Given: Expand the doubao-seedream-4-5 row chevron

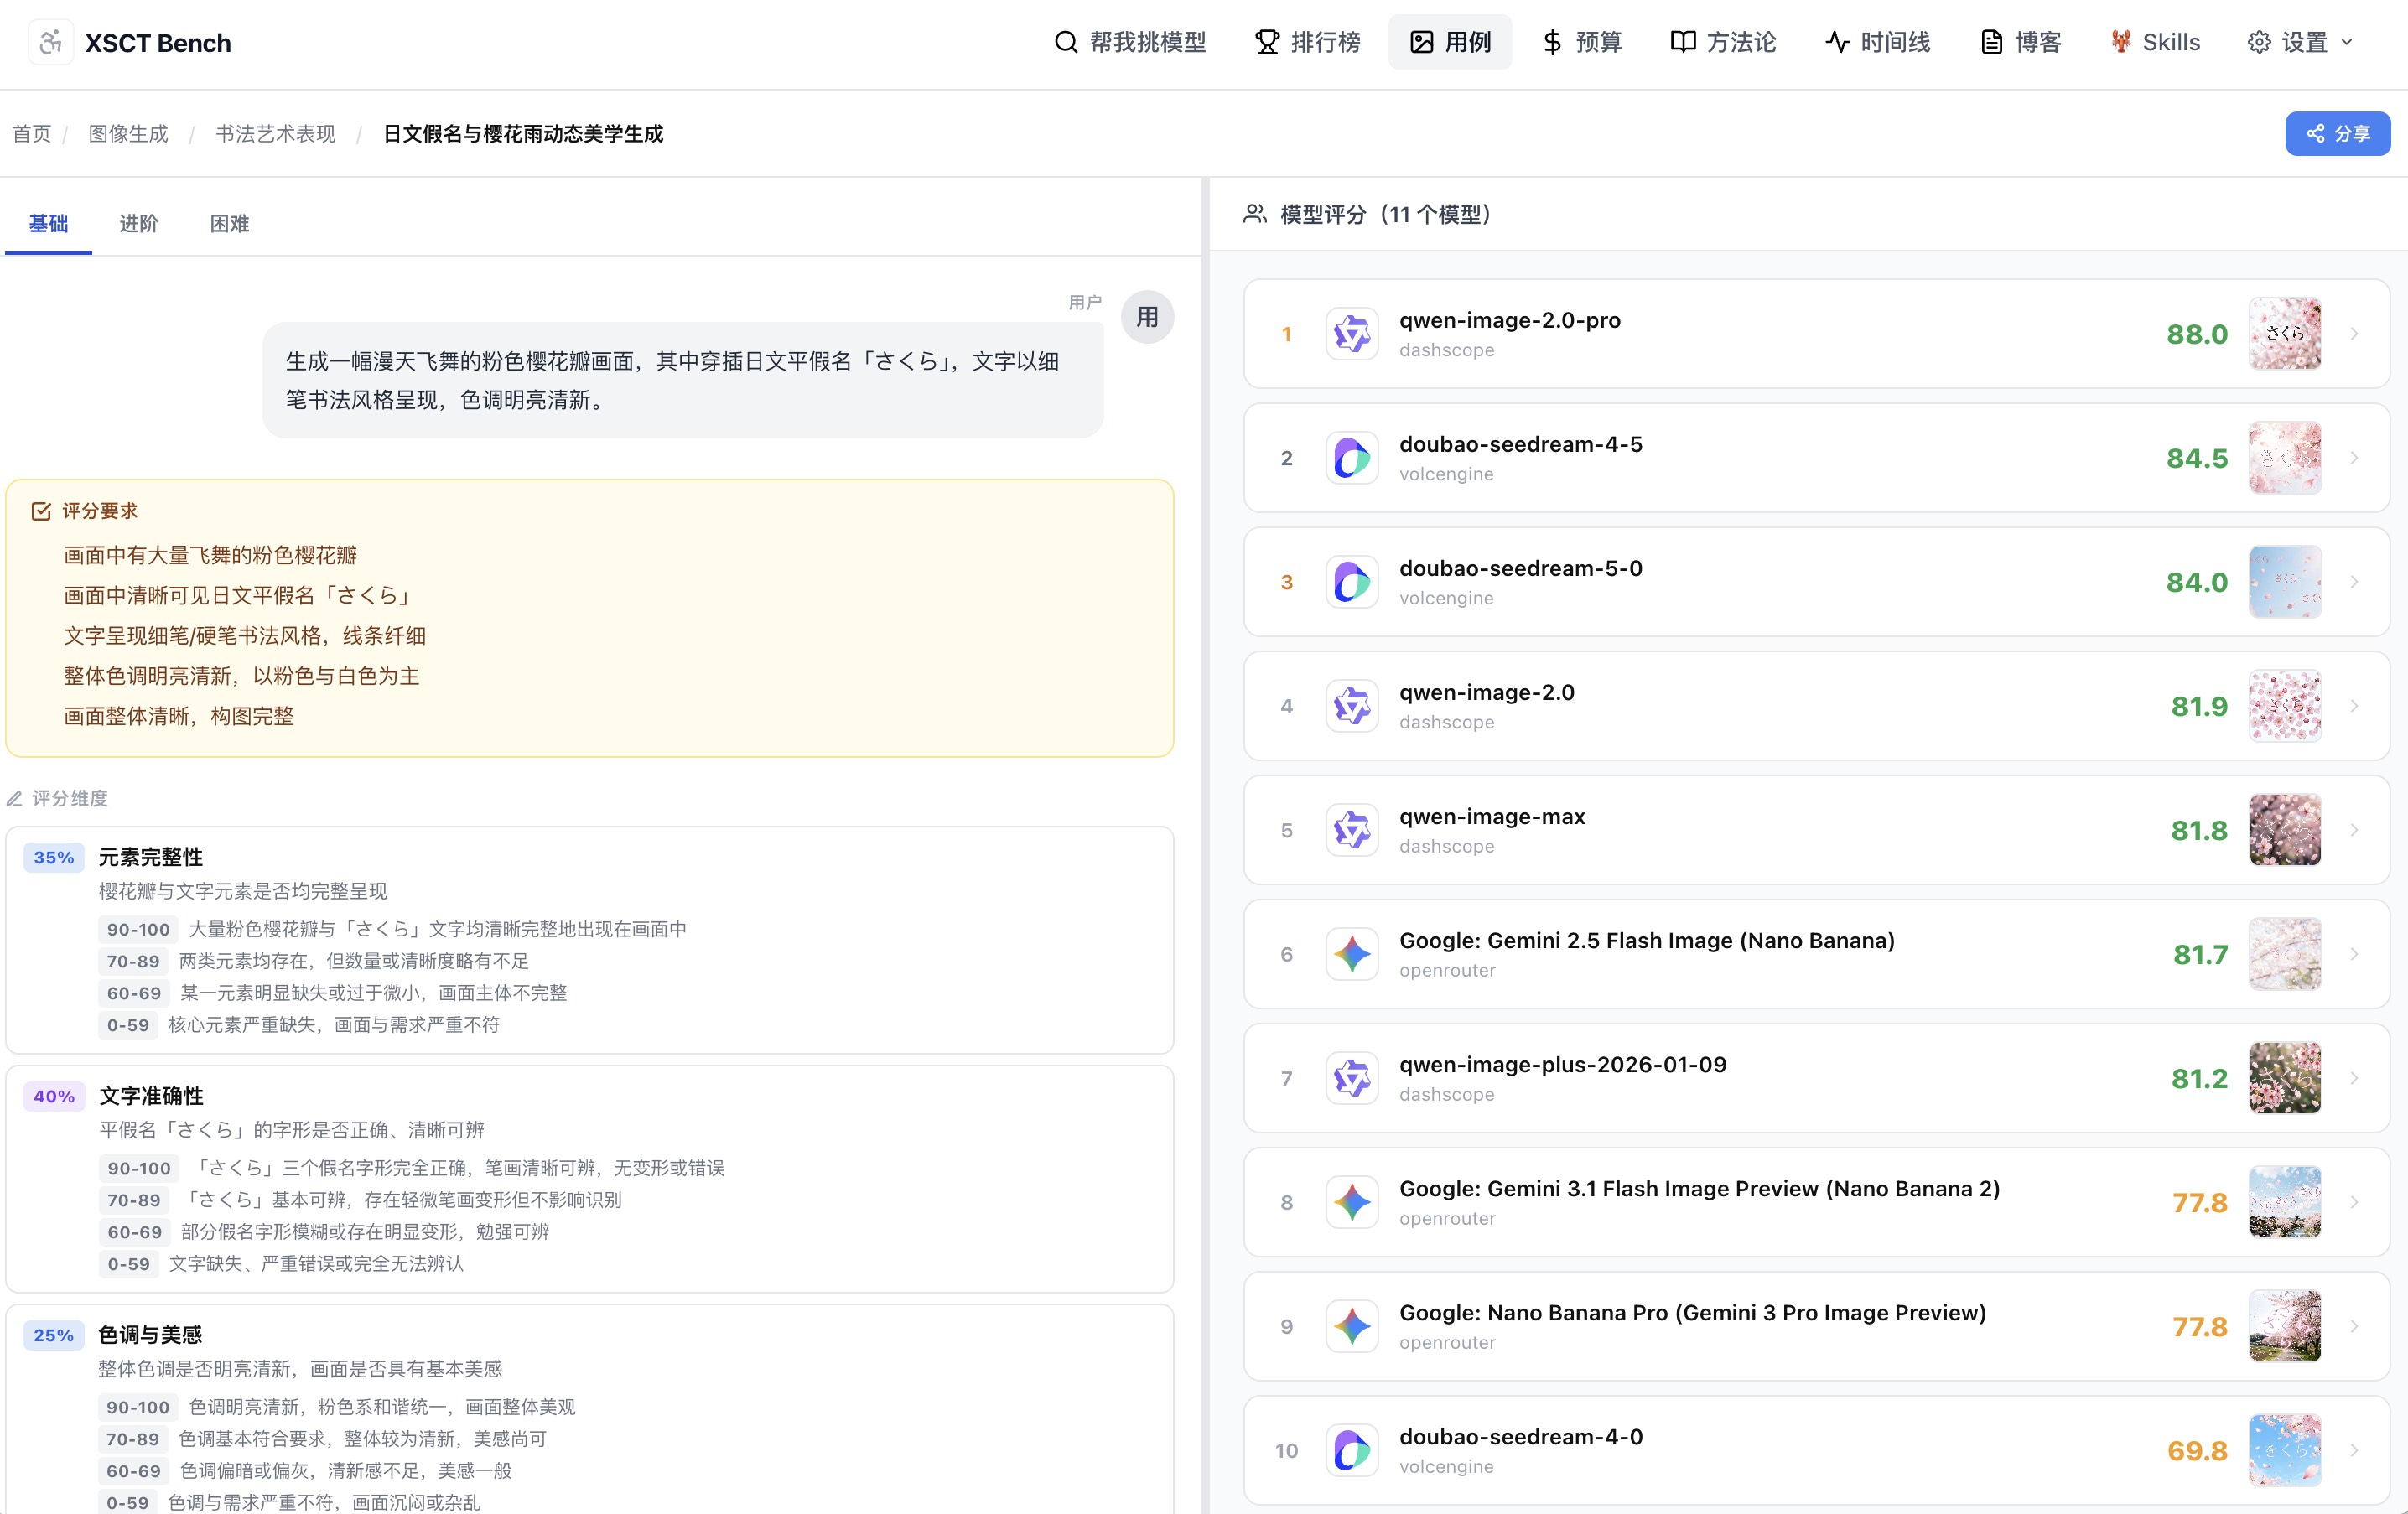Looking at the screenshot, I should coord(2354,458).
